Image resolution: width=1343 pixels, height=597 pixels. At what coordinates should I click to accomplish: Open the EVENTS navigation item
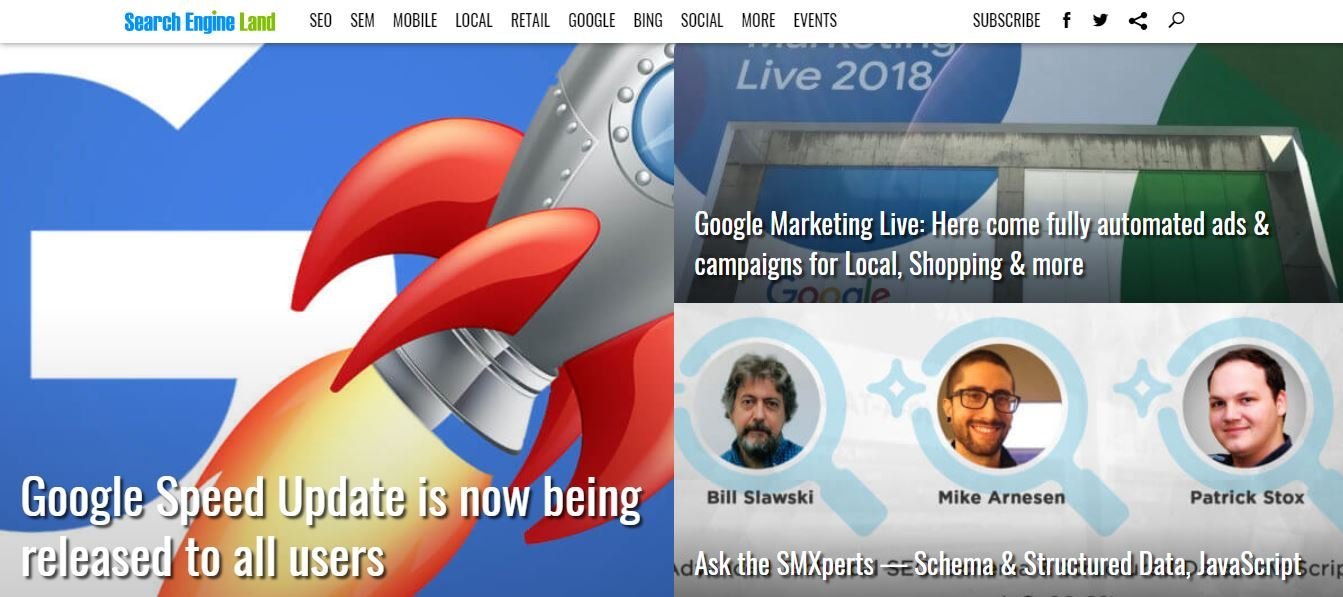pos(815,21)
